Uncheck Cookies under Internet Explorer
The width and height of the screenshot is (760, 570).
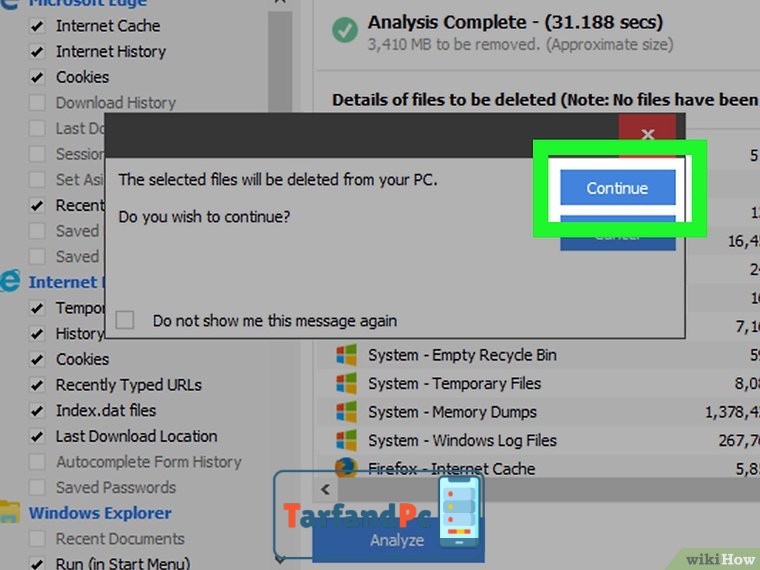pyautogui.click(x=37, y=359)
